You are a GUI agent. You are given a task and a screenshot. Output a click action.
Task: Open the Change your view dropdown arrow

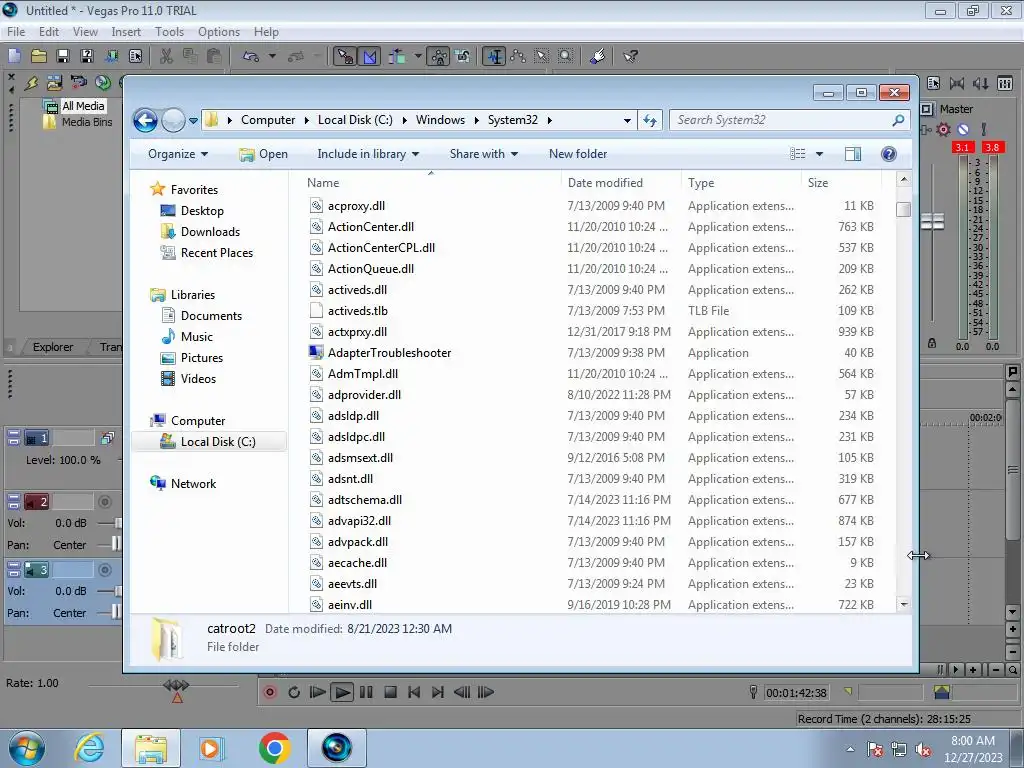pos(820,154)
